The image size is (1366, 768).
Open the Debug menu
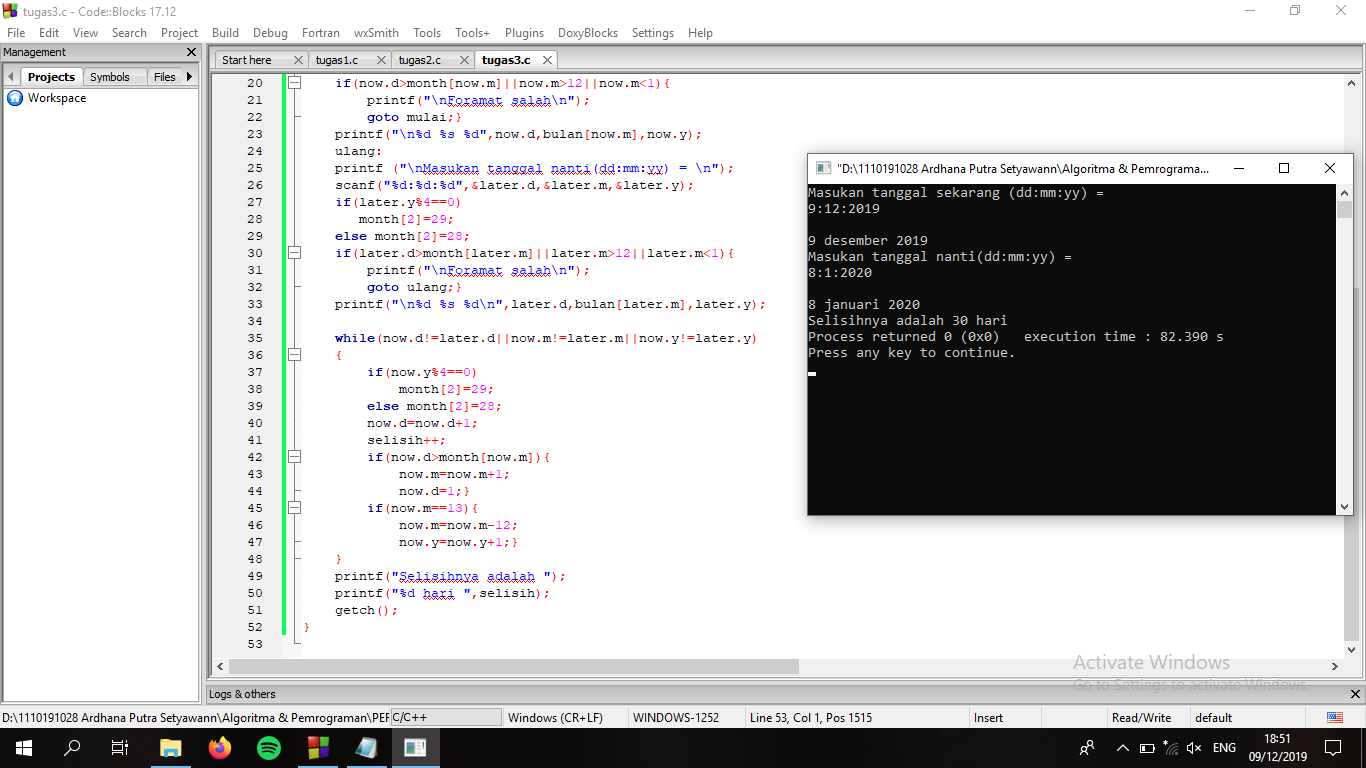(x=270, y=33)
